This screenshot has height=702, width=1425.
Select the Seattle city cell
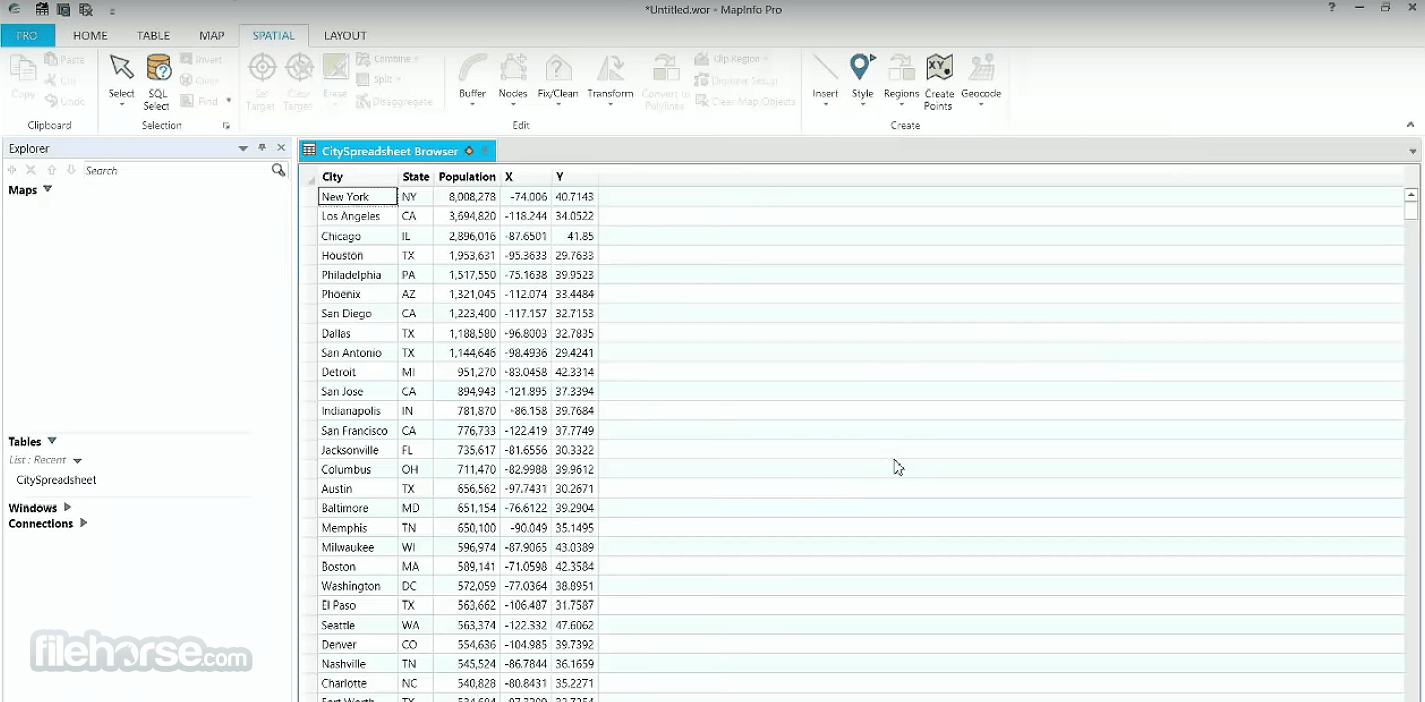[x=358, y=625]
